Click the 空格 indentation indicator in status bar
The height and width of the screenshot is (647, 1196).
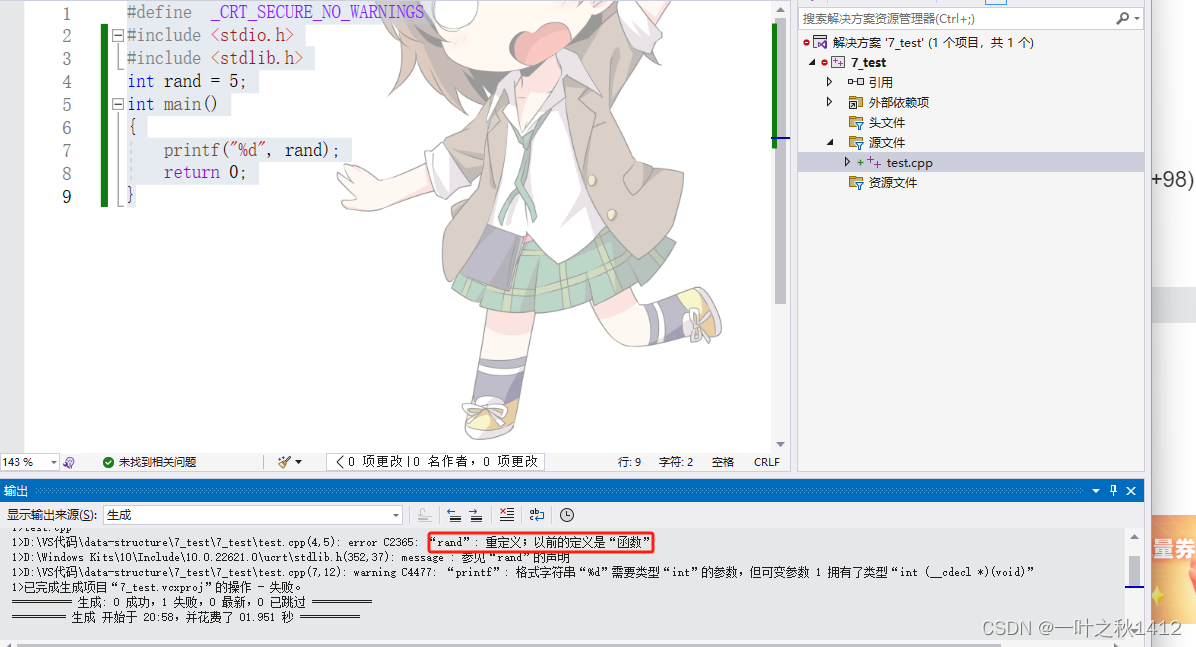click(x=722, y=461)
